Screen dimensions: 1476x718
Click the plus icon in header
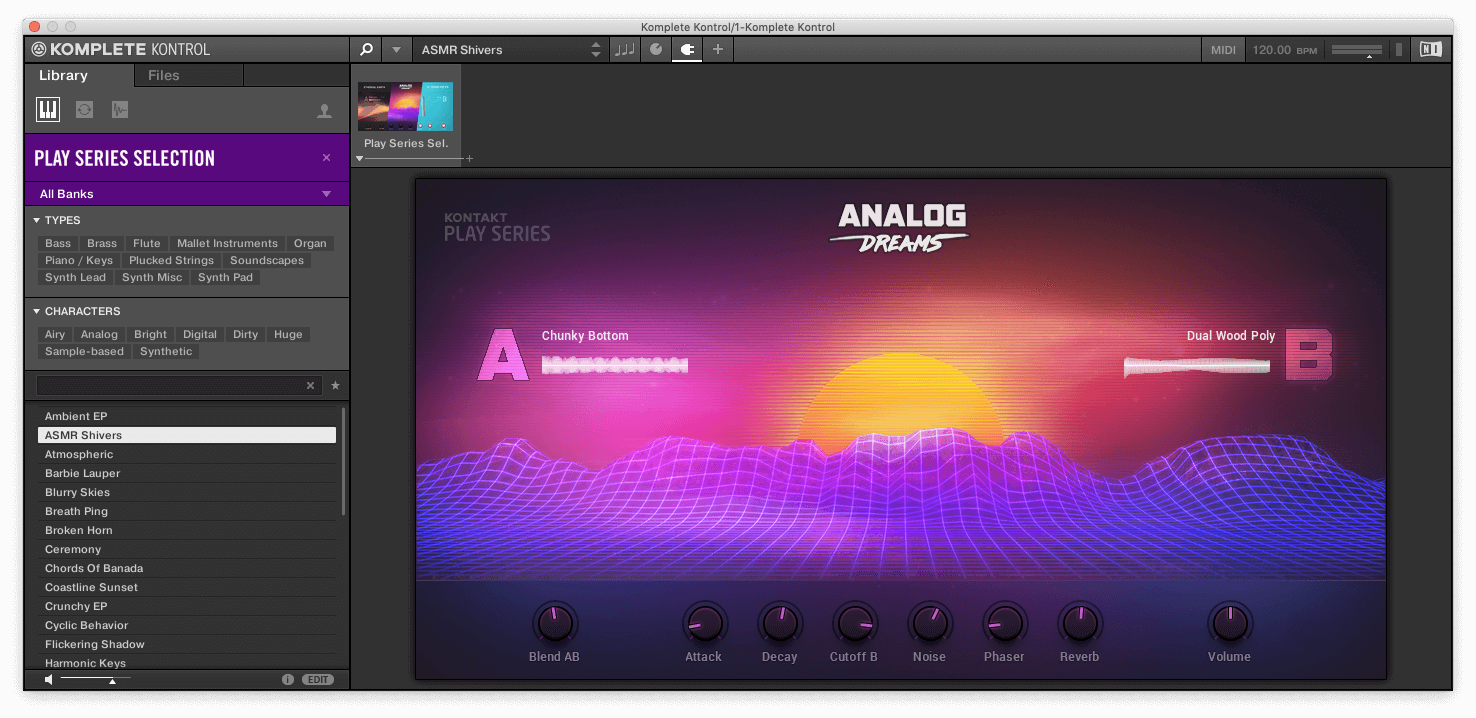pos(717,49)
